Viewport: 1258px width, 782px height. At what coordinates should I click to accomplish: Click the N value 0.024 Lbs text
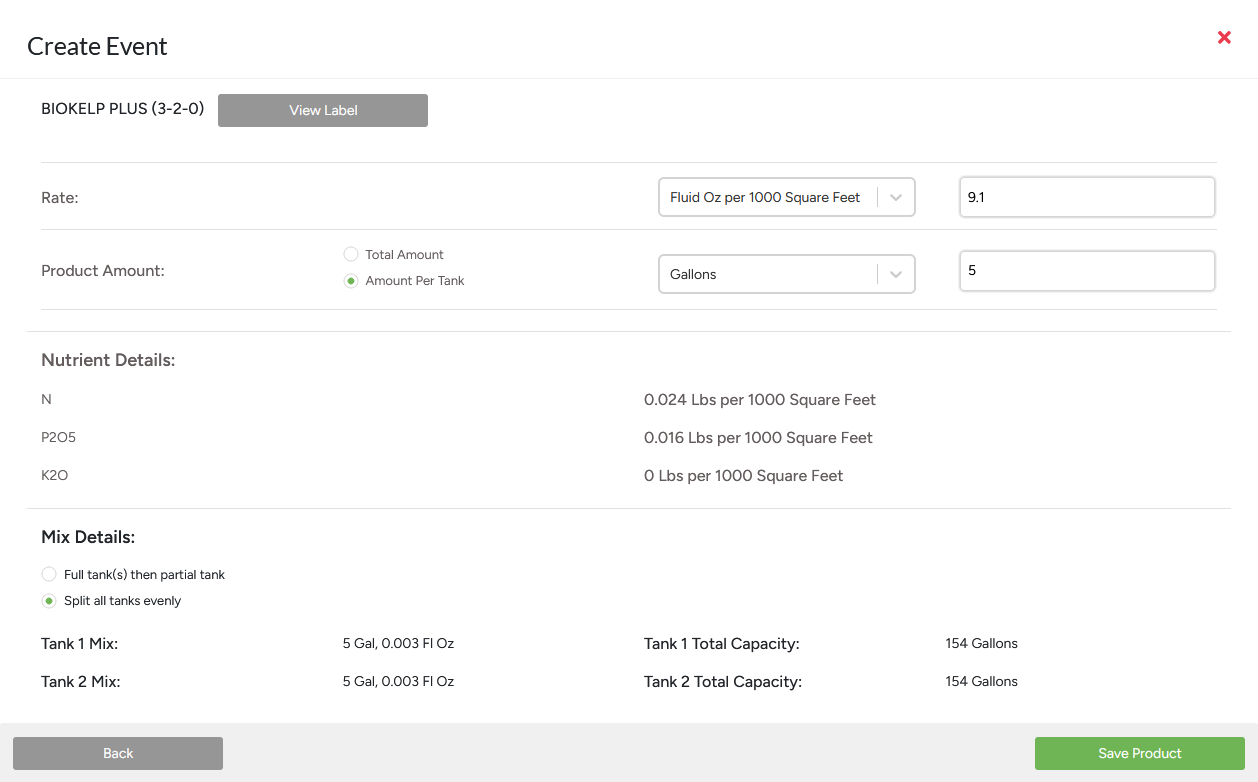click(759, 400)
